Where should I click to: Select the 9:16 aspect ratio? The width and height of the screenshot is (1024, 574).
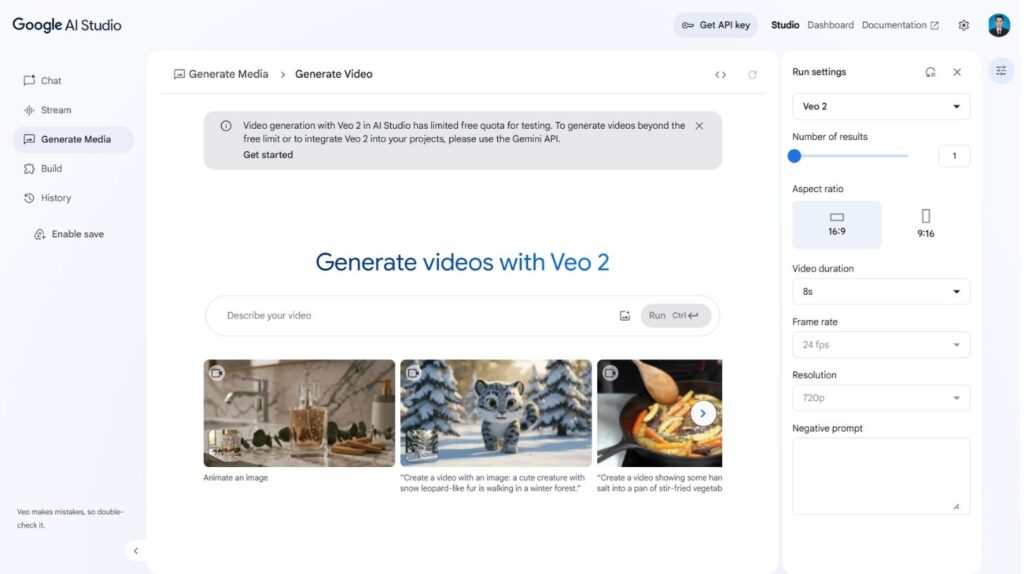click(x=925, y=224)
